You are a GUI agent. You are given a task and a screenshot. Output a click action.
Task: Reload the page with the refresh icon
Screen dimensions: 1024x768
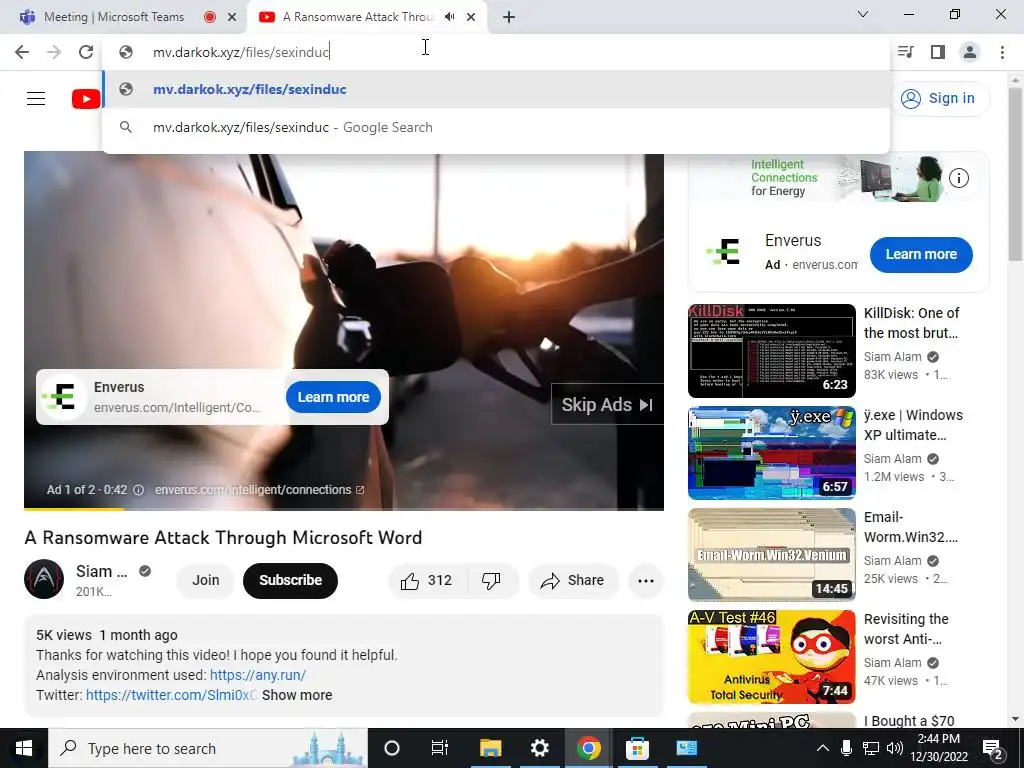[x=86, y=52]
